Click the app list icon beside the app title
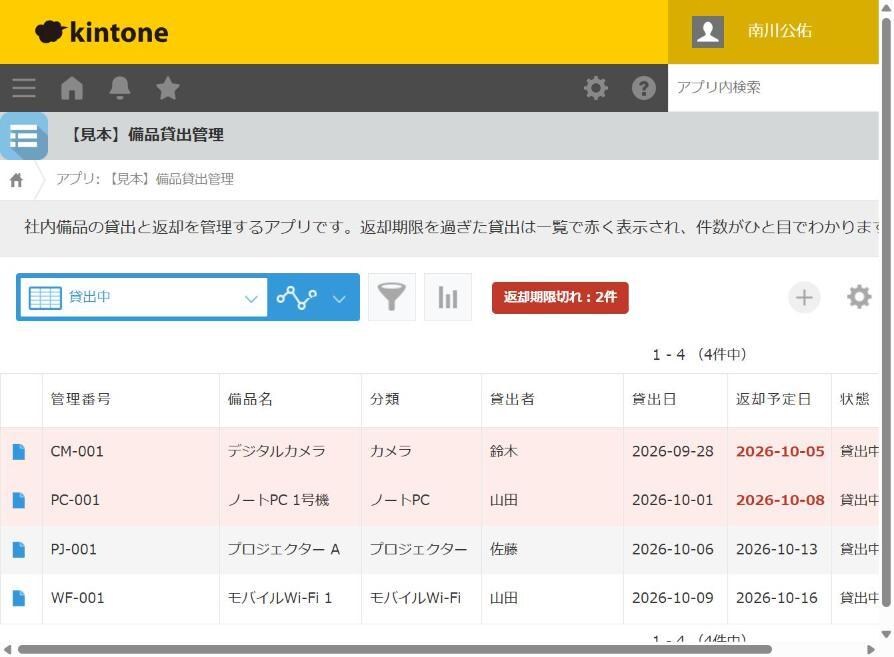The image size is (894, 657). (24, 136)
